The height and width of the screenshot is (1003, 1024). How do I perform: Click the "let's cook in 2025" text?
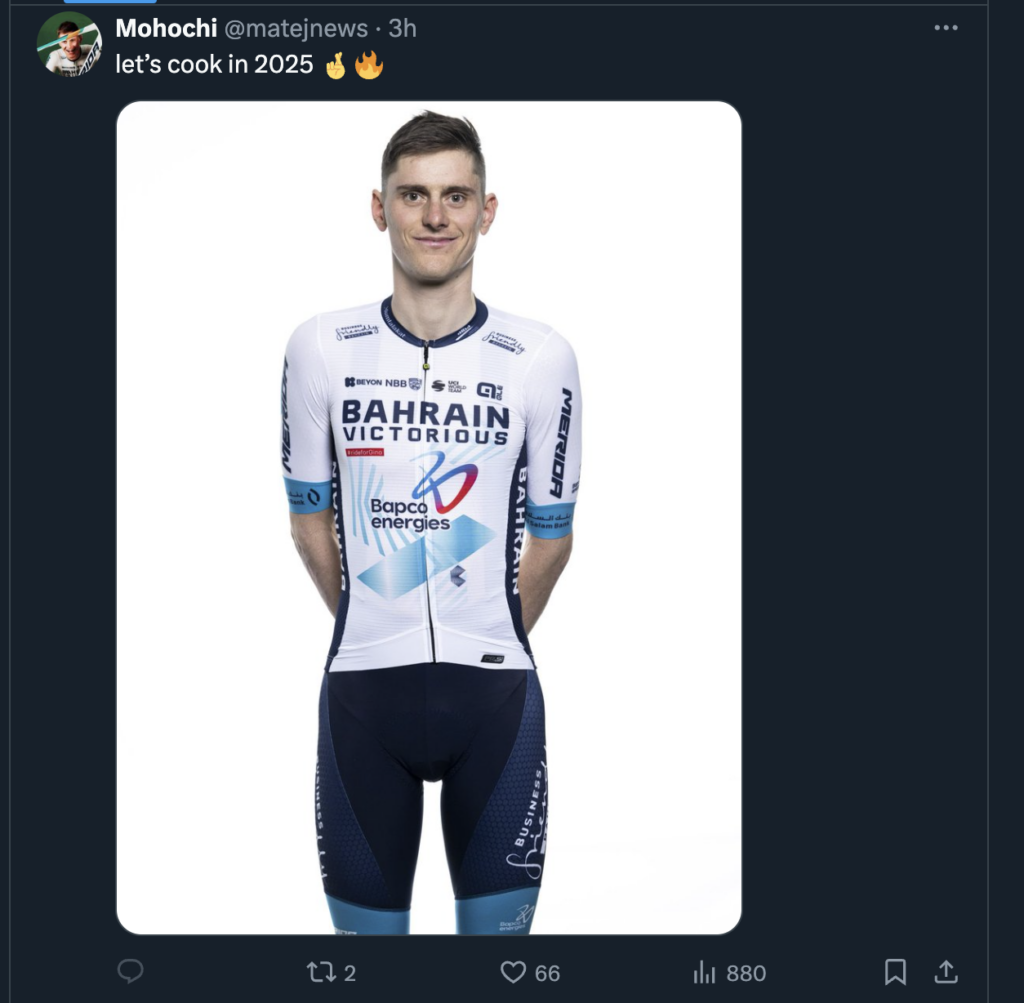pos(214,65)
